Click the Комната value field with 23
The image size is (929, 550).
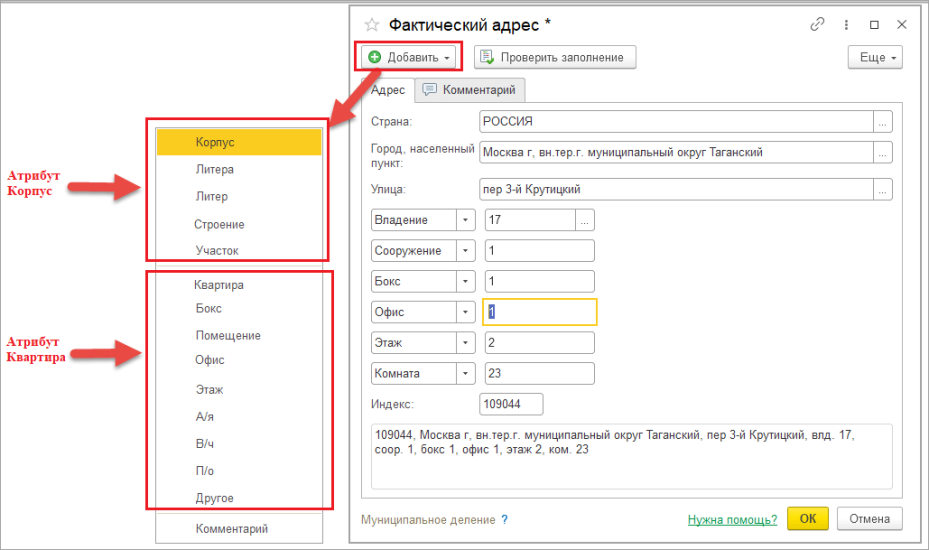click(540, 373)
